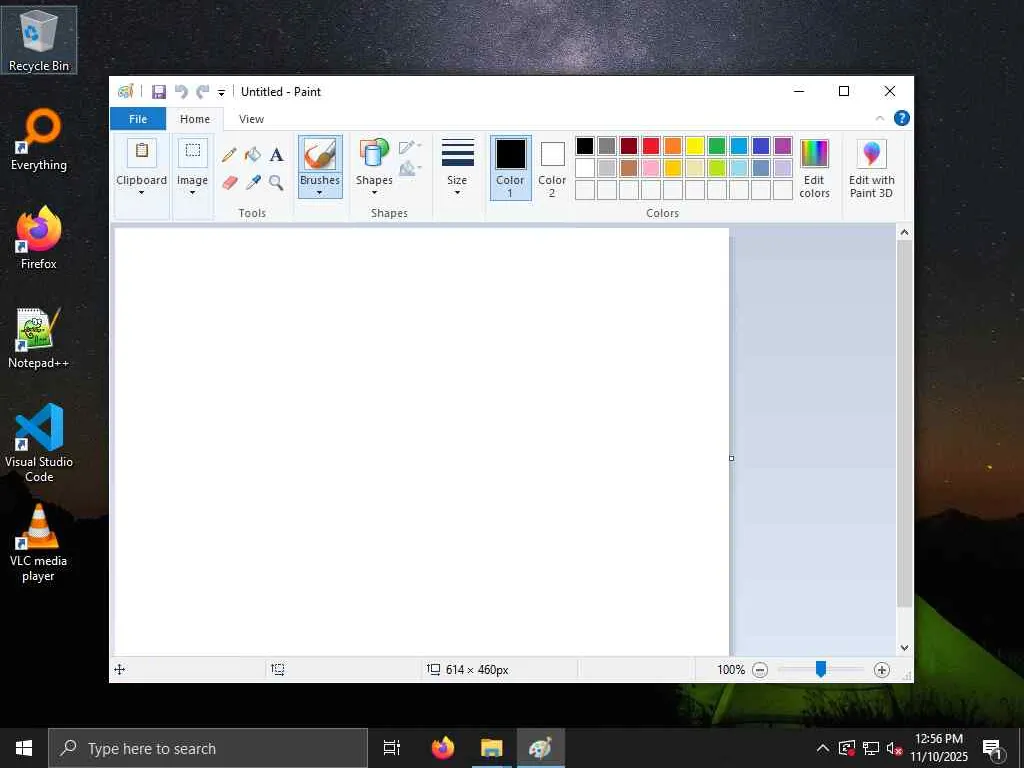This screenshot has height=768, width=1024.
Task: Expand the Brushes dropdown arrow
Action: click(319, 193)
